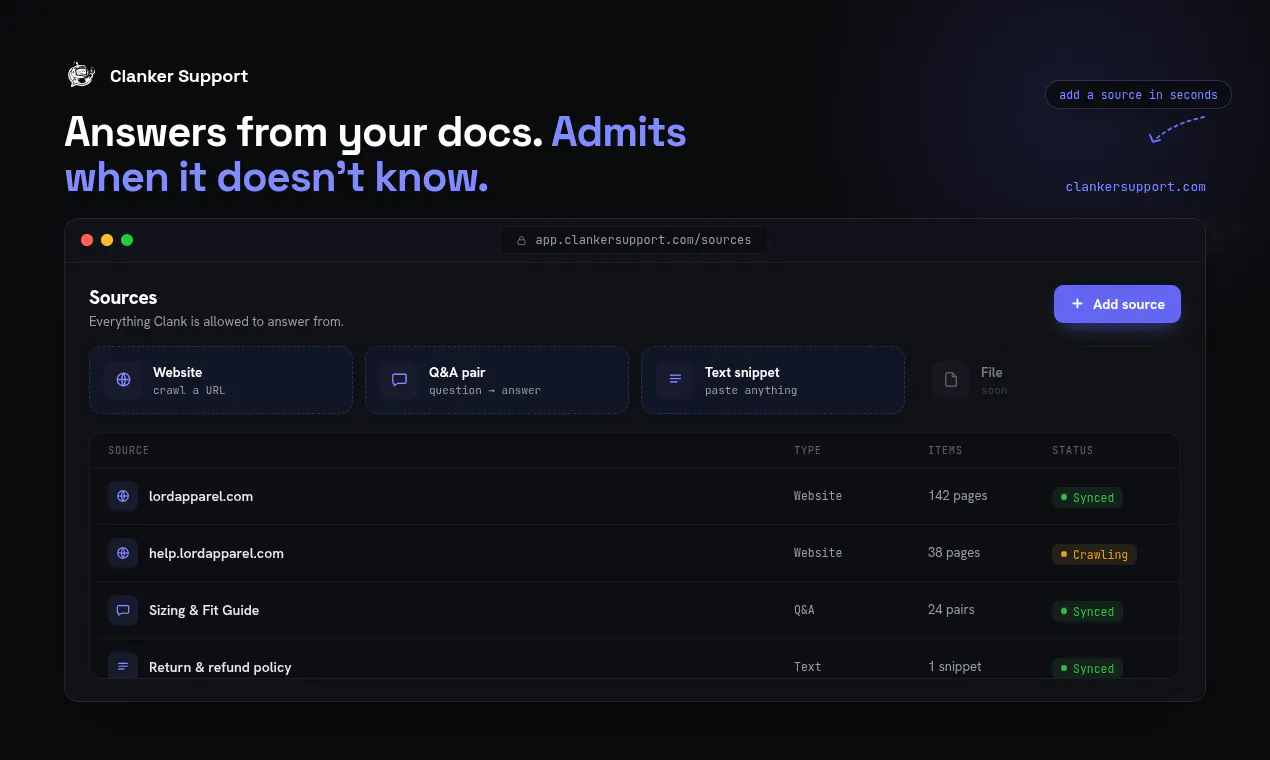Image resolution: width=1270 pixels, height=760 pixels.
Task: Click the plus icon in Add source button
Action: pyautogui.click(x=1077, y=304)
